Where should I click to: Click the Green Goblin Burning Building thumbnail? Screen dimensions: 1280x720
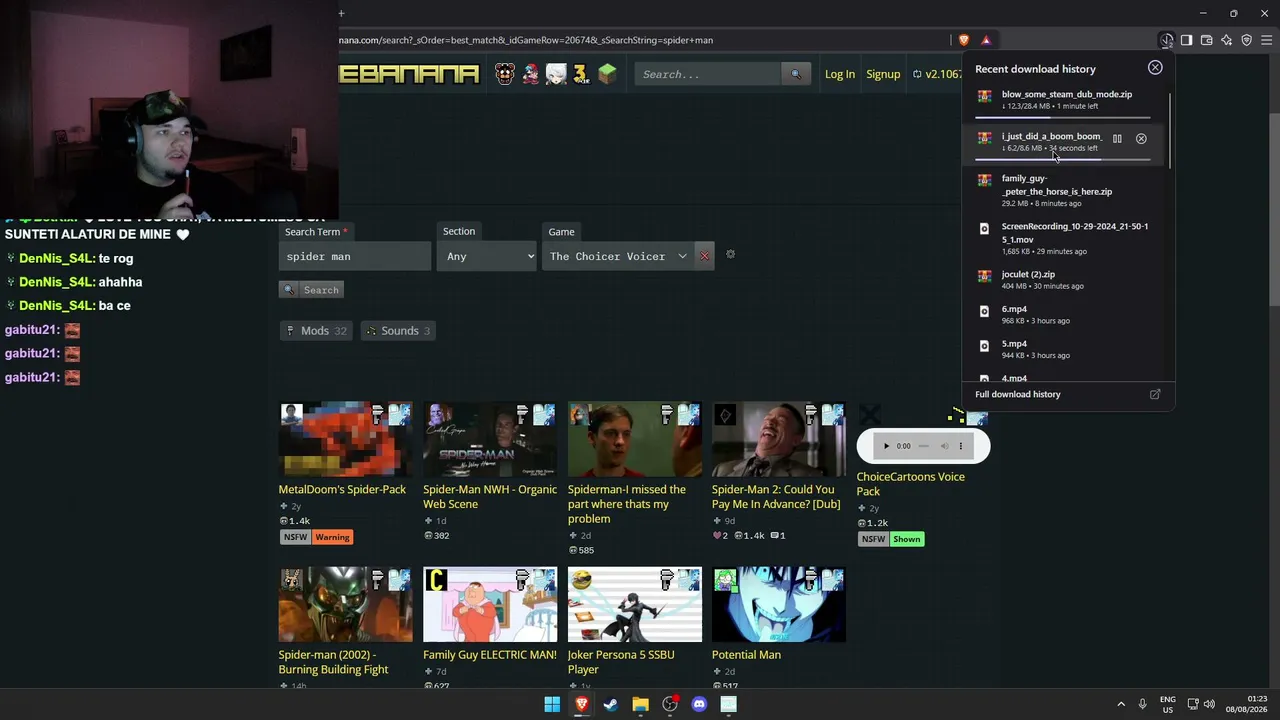pos(345,604)
